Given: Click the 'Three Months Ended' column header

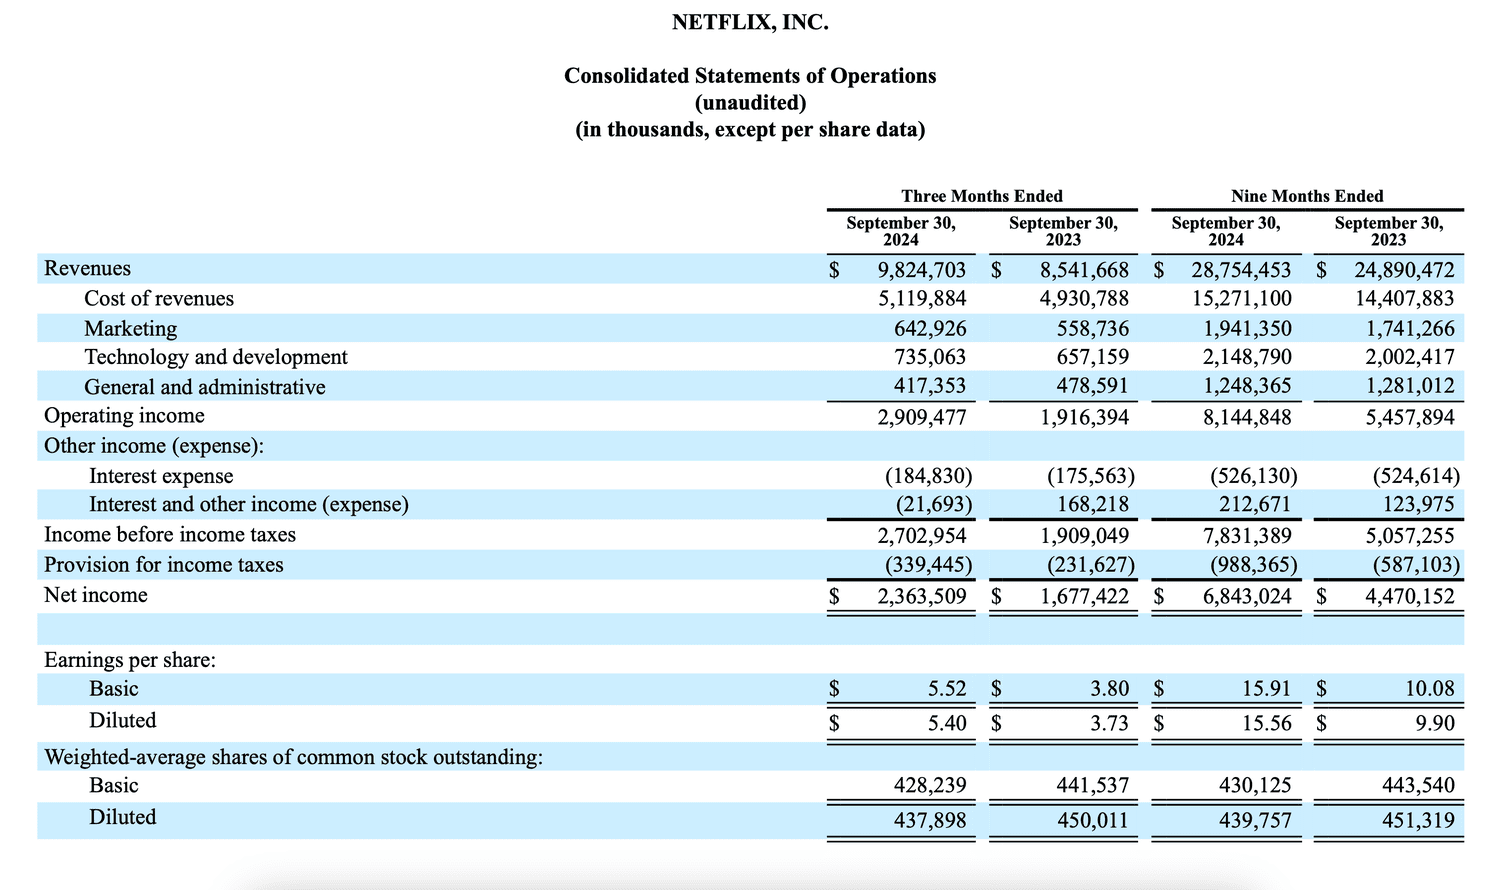Looking at the screenshot, I should click(x=982, y=196).
